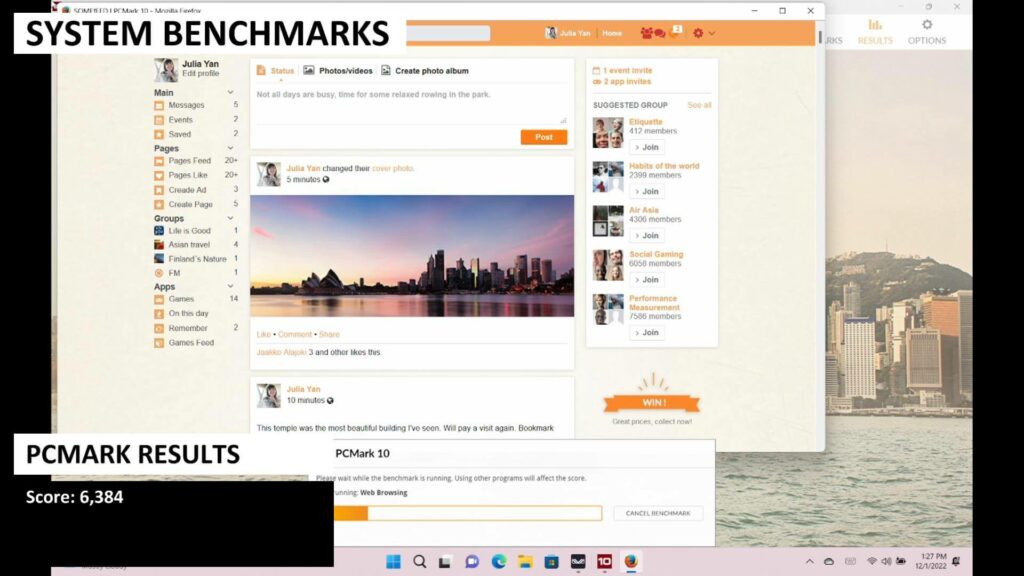This screenshot has height=576, width=1024.
Task: Click the benchmark progress bar
Action: point(468,513)
